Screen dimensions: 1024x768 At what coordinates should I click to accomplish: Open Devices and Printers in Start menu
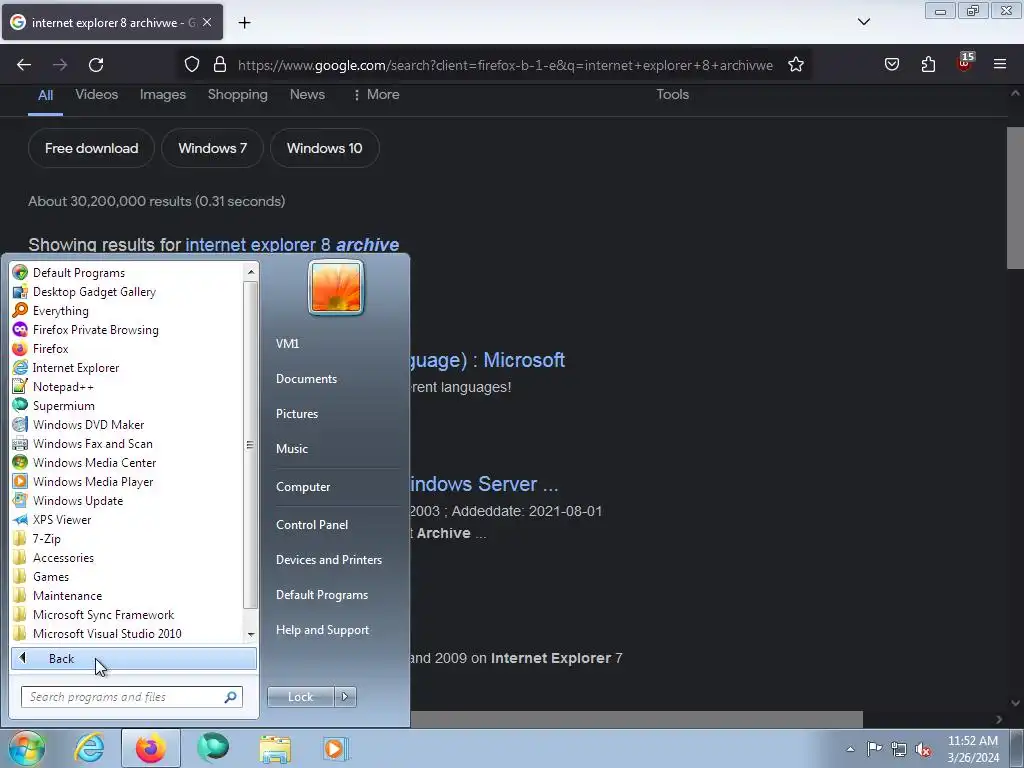328,560
